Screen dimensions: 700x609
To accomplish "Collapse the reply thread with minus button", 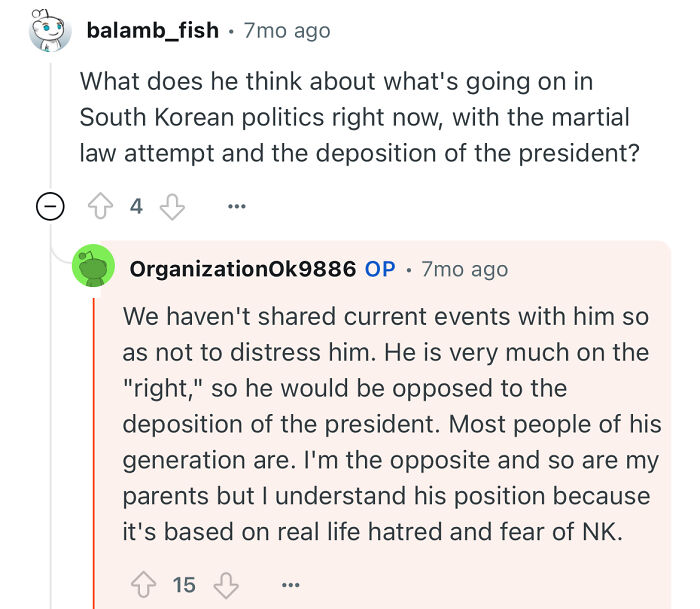I will 50,207.
